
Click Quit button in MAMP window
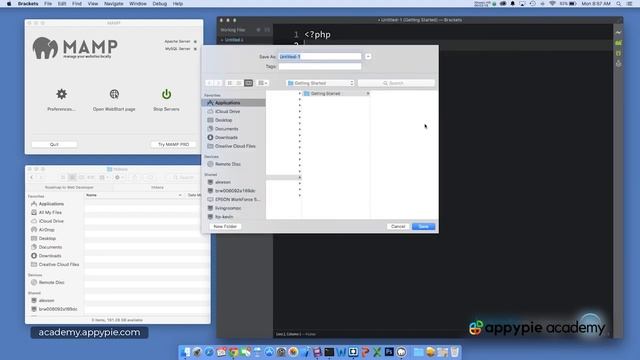(54, 144)
